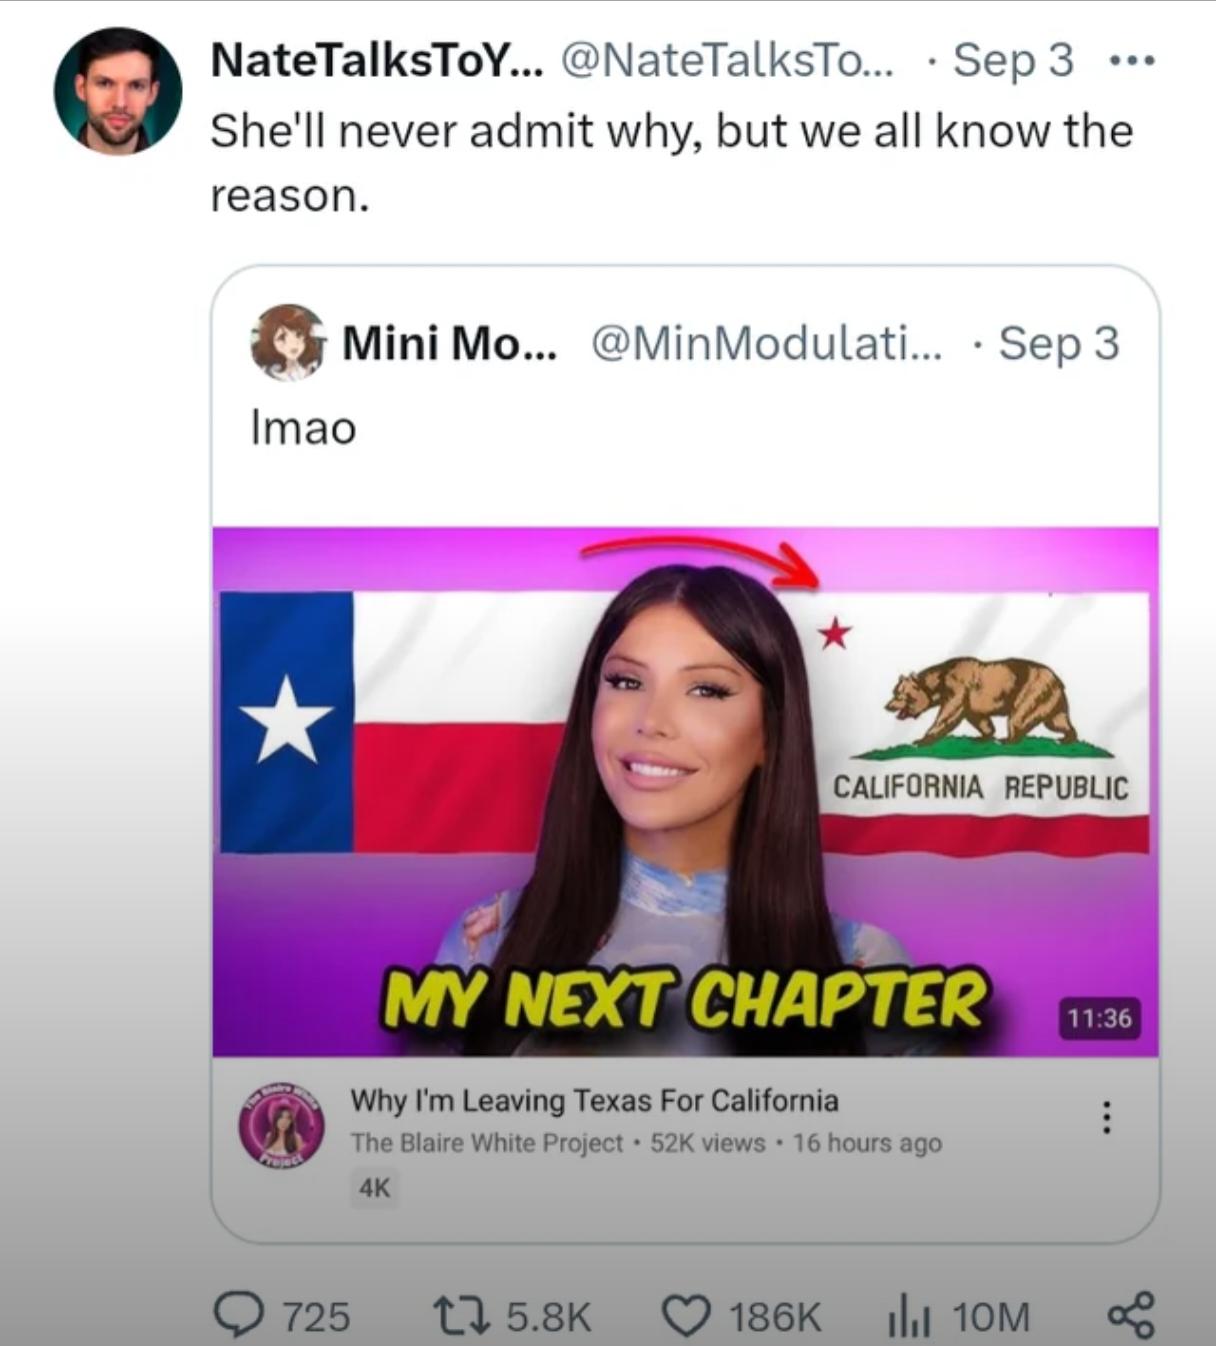Screen dimensions: 1216x1346
Task: Open the quoted tweet's Sep 3 timestamp
Action: pos(1059,343)
